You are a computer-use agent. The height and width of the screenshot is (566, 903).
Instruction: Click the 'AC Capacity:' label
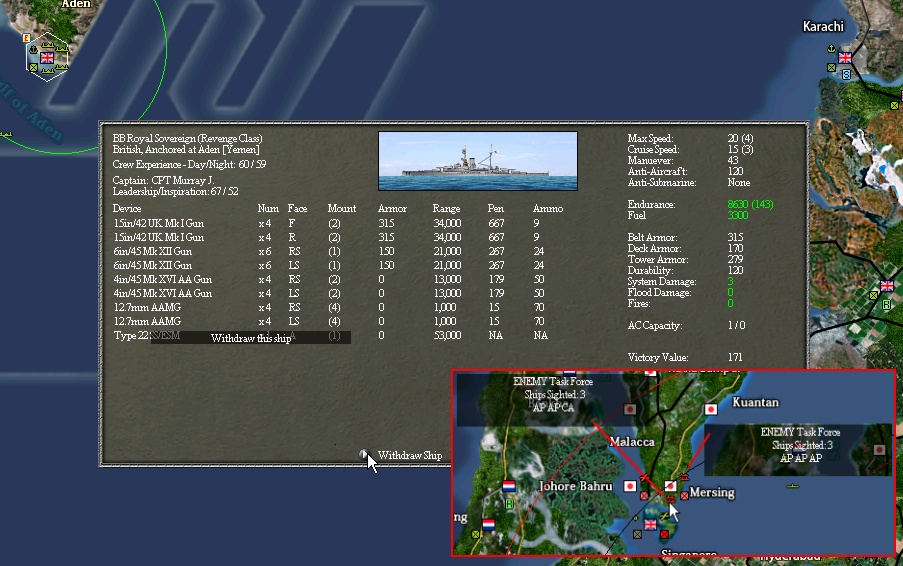(655, 325)
